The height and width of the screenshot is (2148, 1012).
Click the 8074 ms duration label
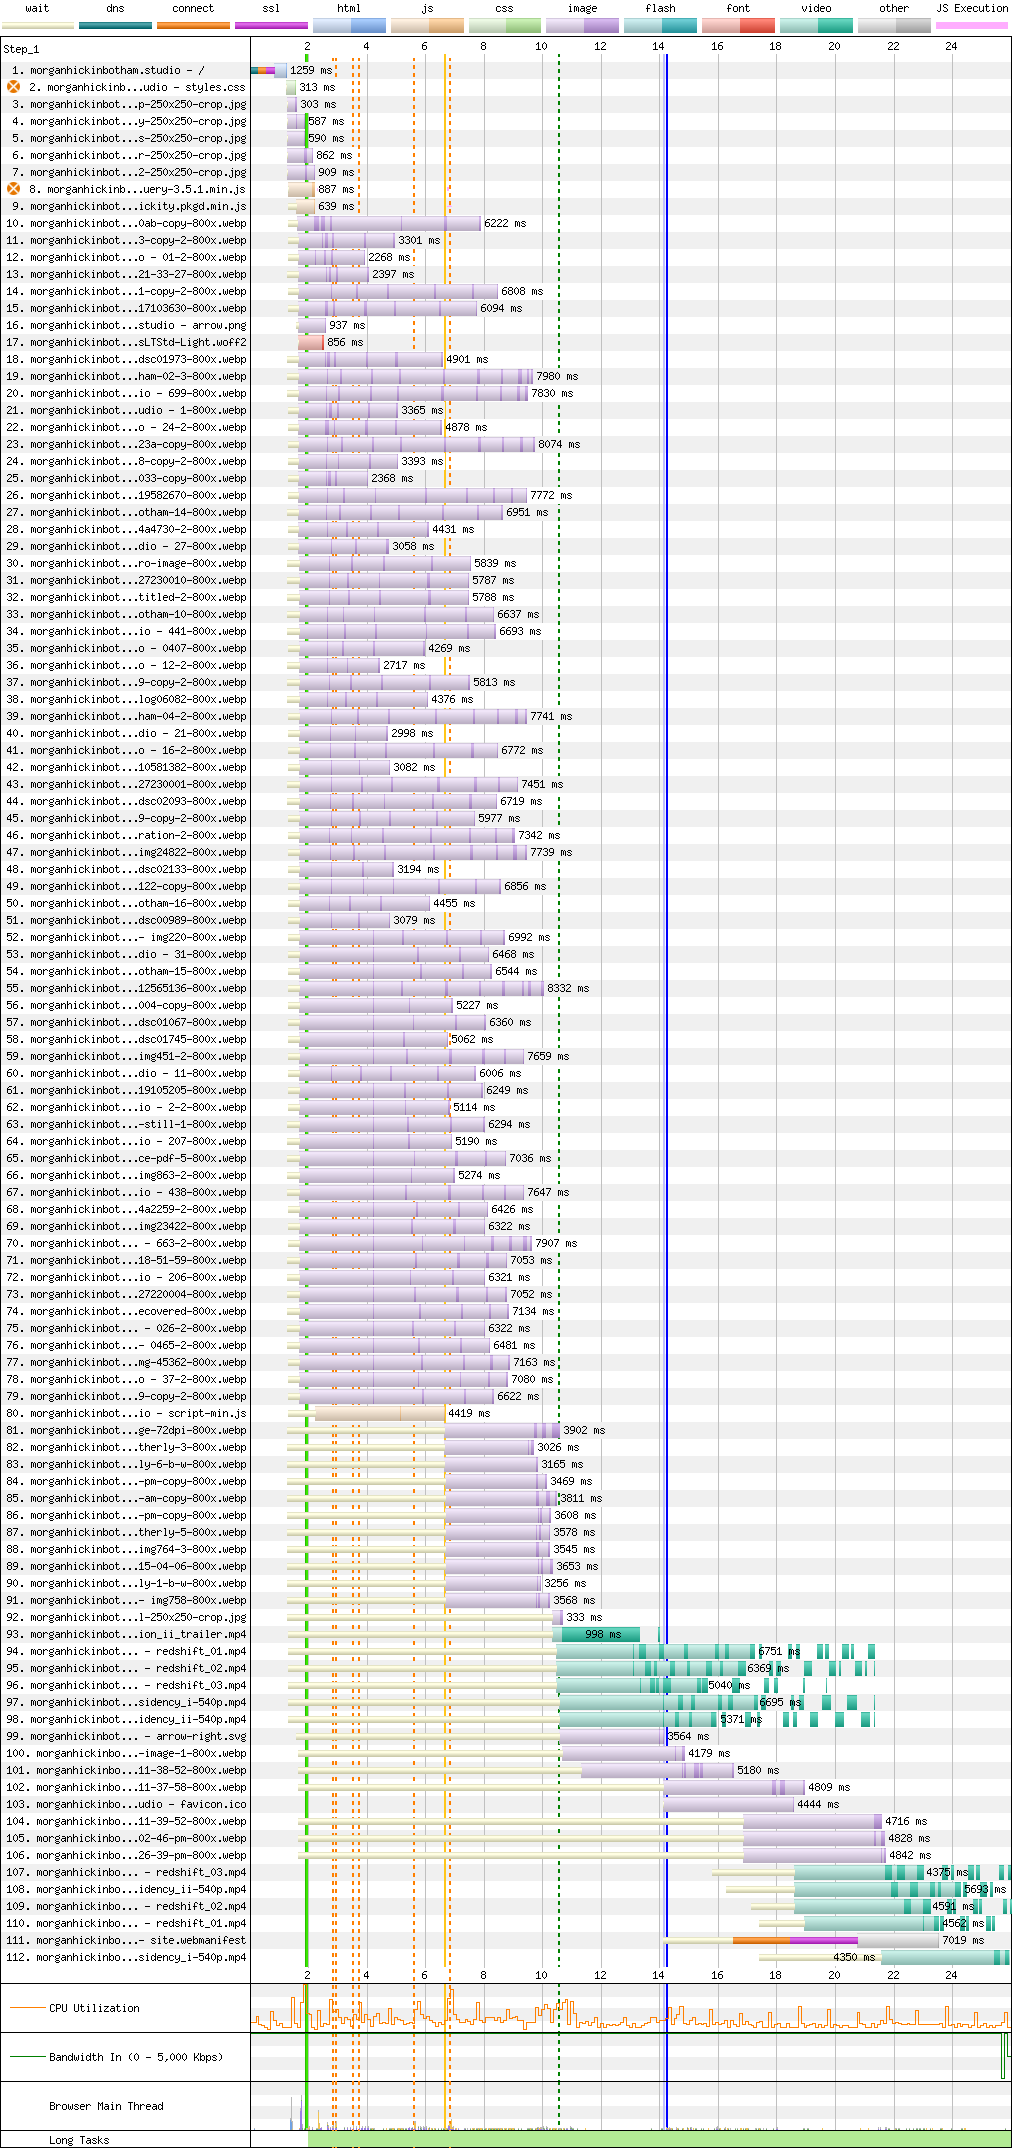[x=559, y=445]
